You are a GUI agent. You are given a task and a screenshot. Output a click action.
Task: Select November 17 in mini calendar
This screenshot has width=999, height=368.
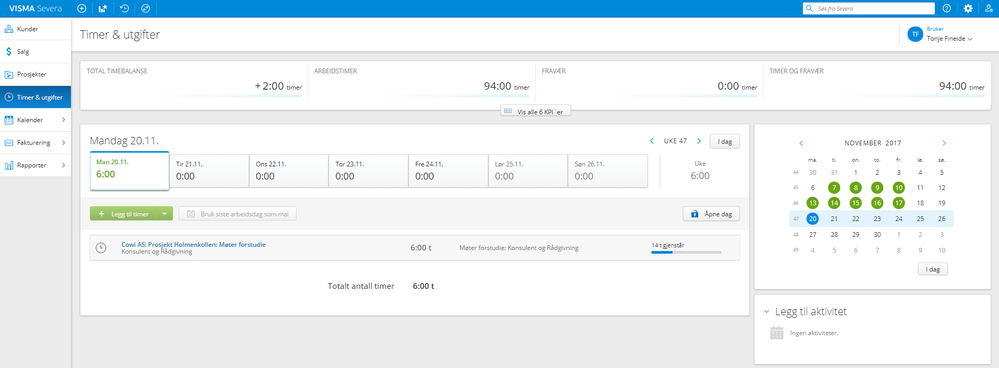pyautogui.click(x=898, y=203)
